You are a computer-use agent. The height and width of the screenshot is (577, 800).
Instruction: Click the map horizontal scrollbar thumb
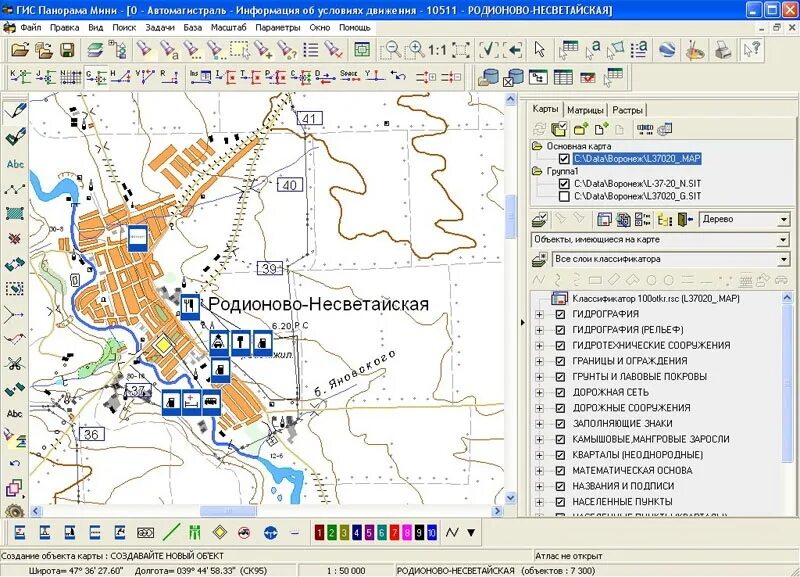[x=228, y=511]
